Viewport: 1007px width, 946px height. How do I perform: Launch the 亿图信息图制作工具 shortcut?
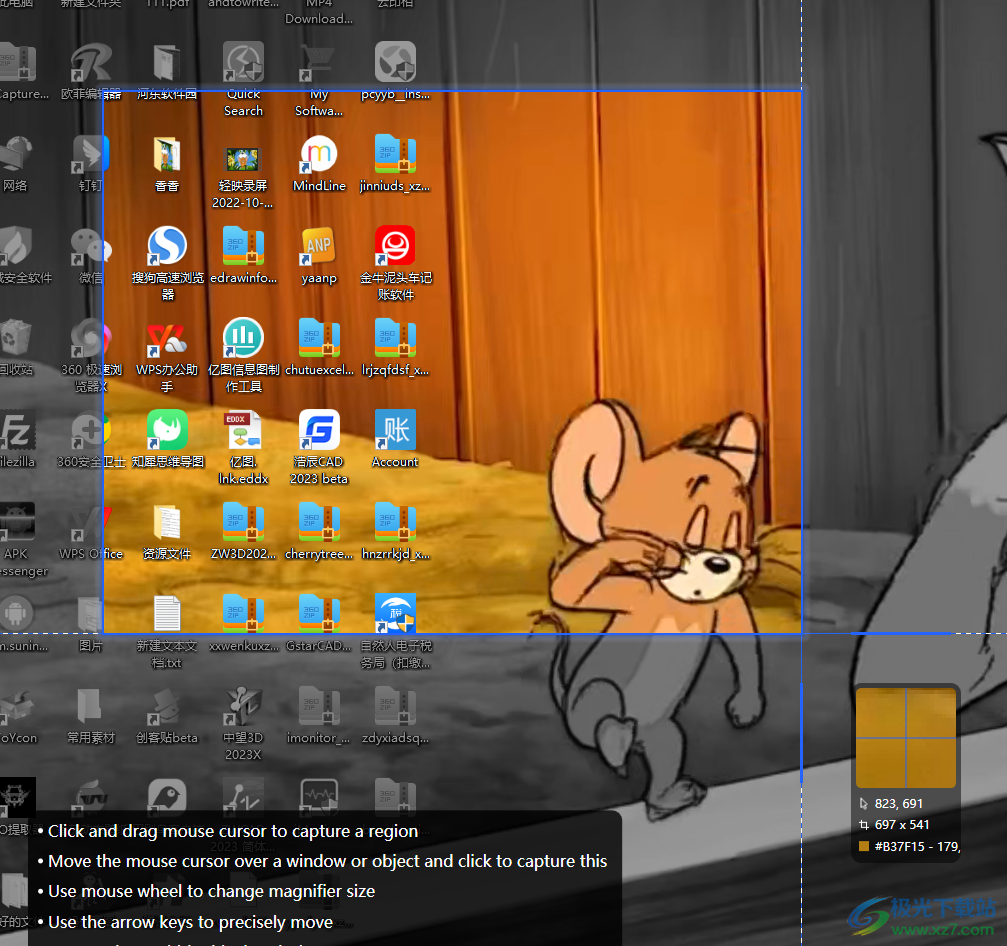click(x=243, y=338)
